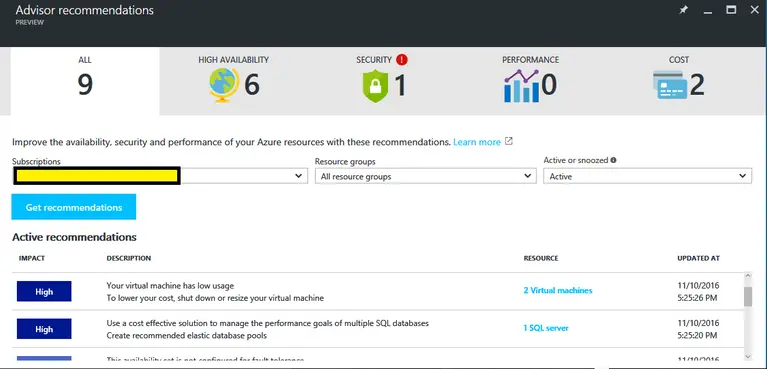Click the scrollbar down arrow in recommendations list
This screenshot has height=369, width=767.
tap(748, 356)
